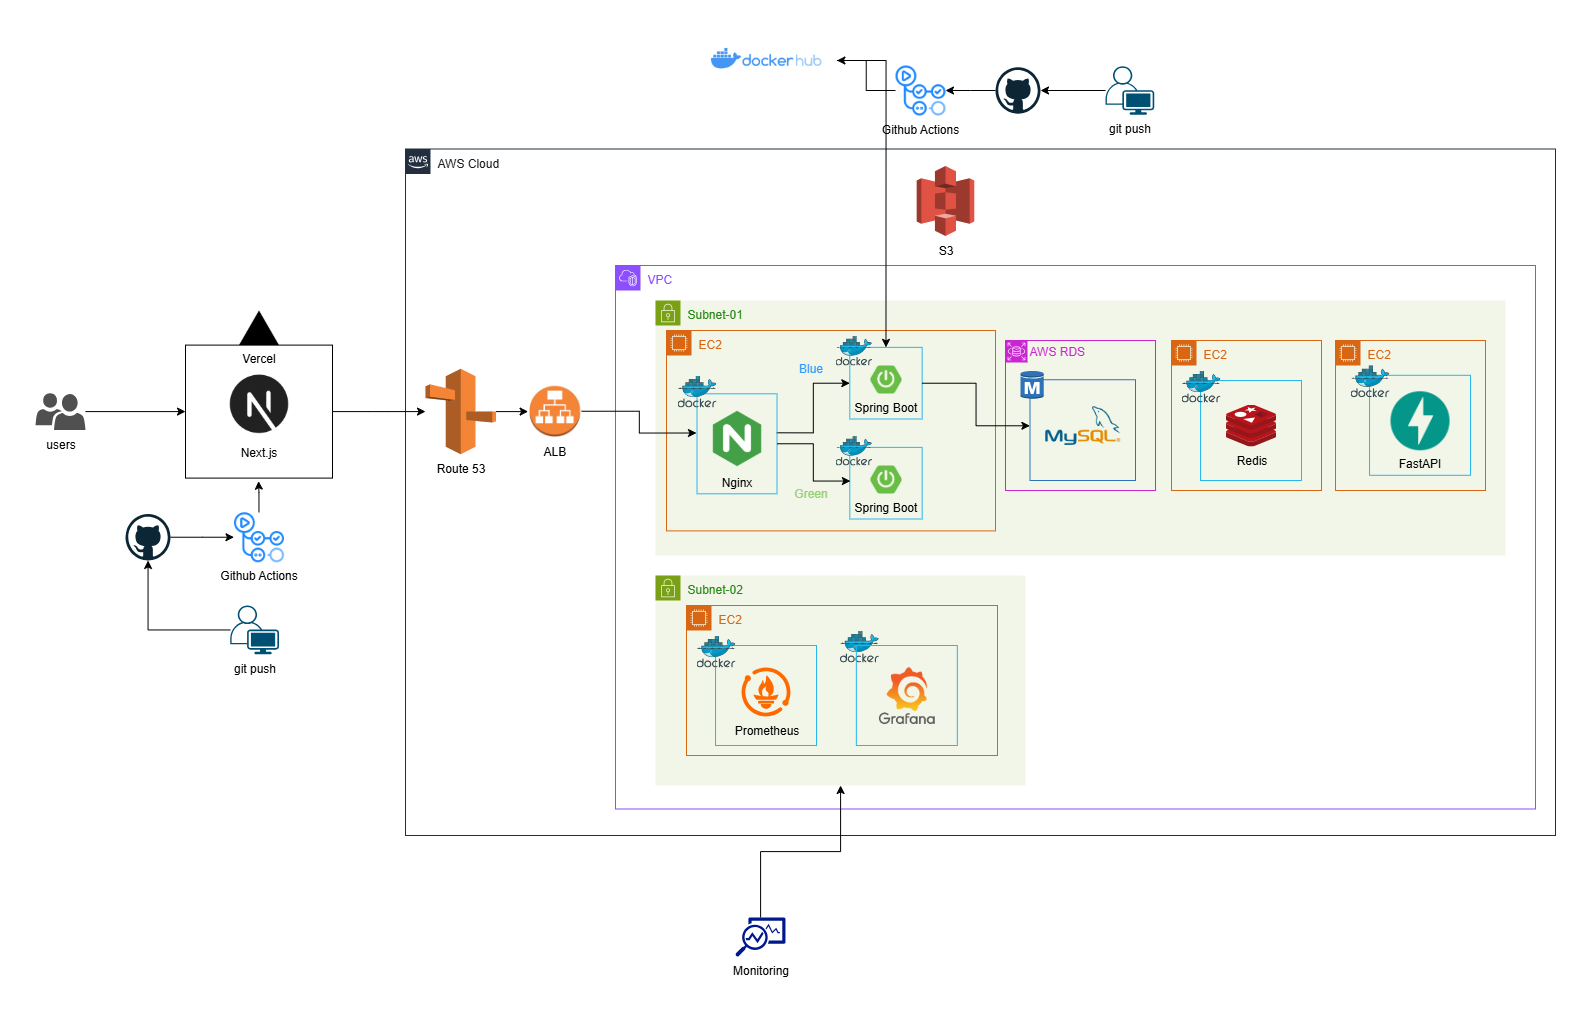
Task: Select the Prometheus flame icon
Action: click(x=766, y=692)
